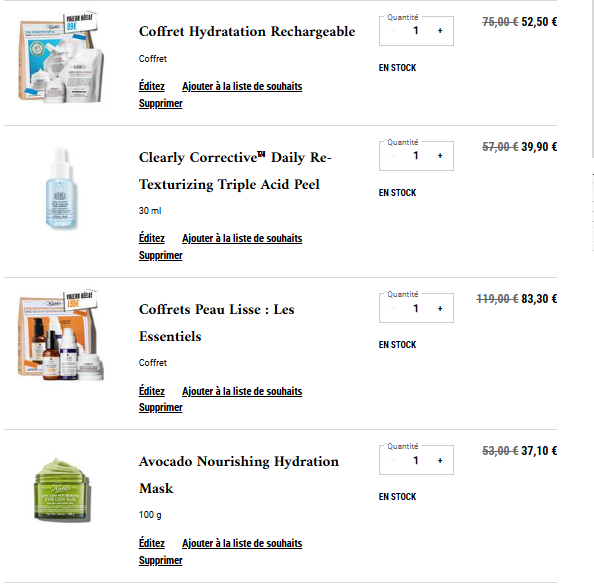
Task: Remove Coffret Hydratation Rechargeable via Supprimer
Action: click(161, 103)
